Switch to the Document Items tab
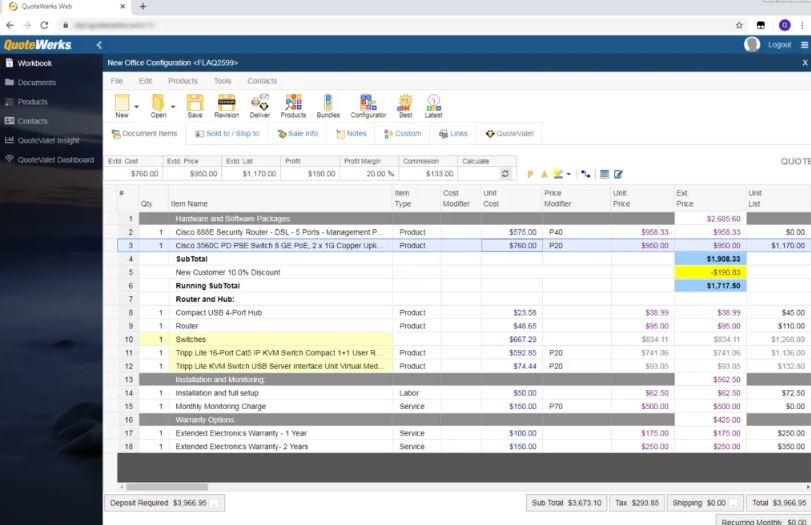This screenshot has height=525, width=811. tap(144, 133)
